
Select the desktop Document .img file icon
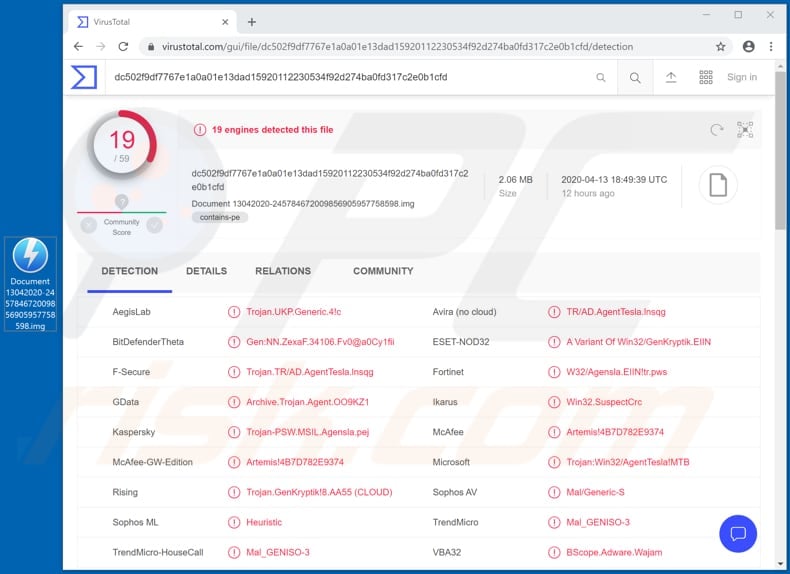tap(30, 284)
